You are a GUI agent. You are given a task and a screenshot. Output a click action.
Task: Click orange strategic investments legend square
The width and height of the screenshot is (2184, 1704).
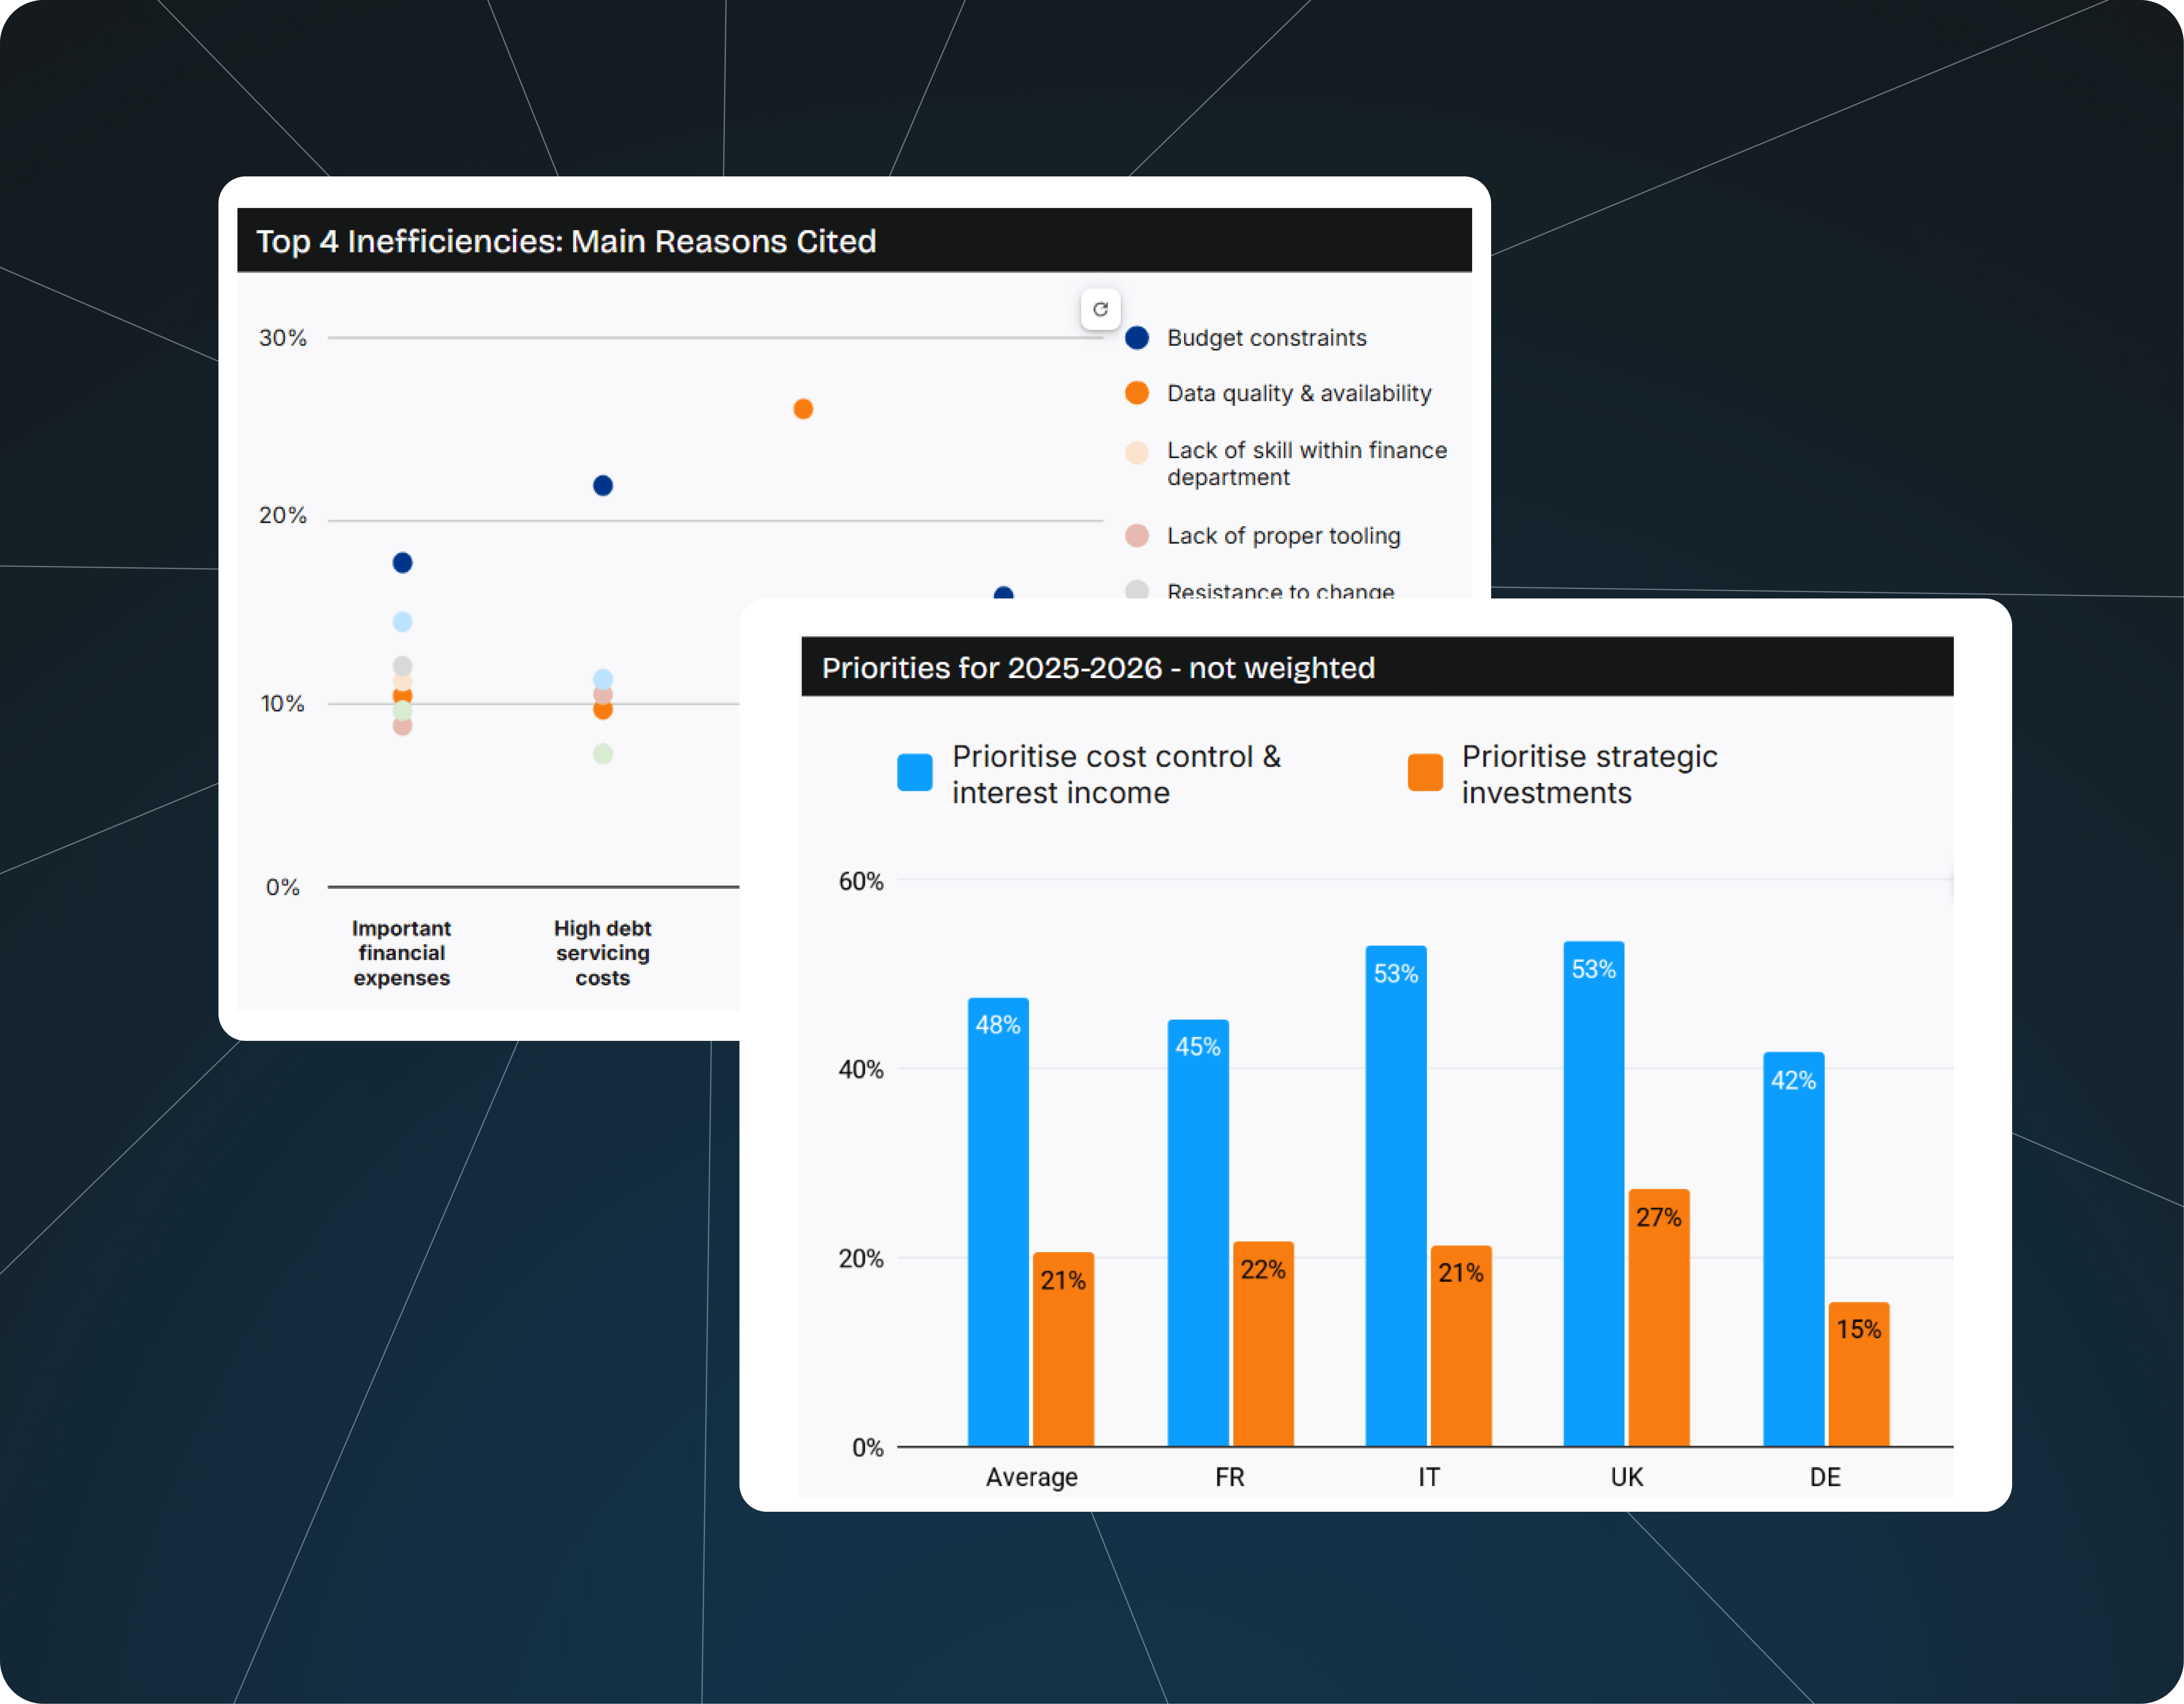[x=1425, y=773]
